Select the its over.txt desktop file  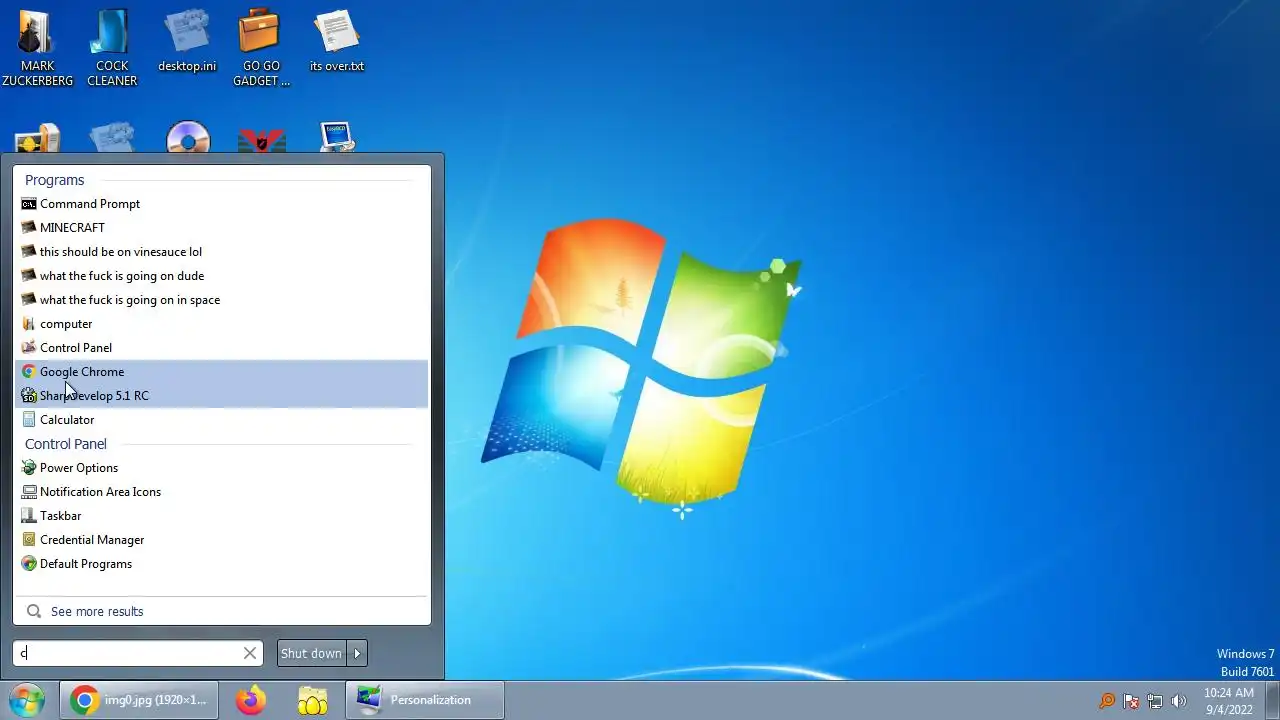[337, 40]
